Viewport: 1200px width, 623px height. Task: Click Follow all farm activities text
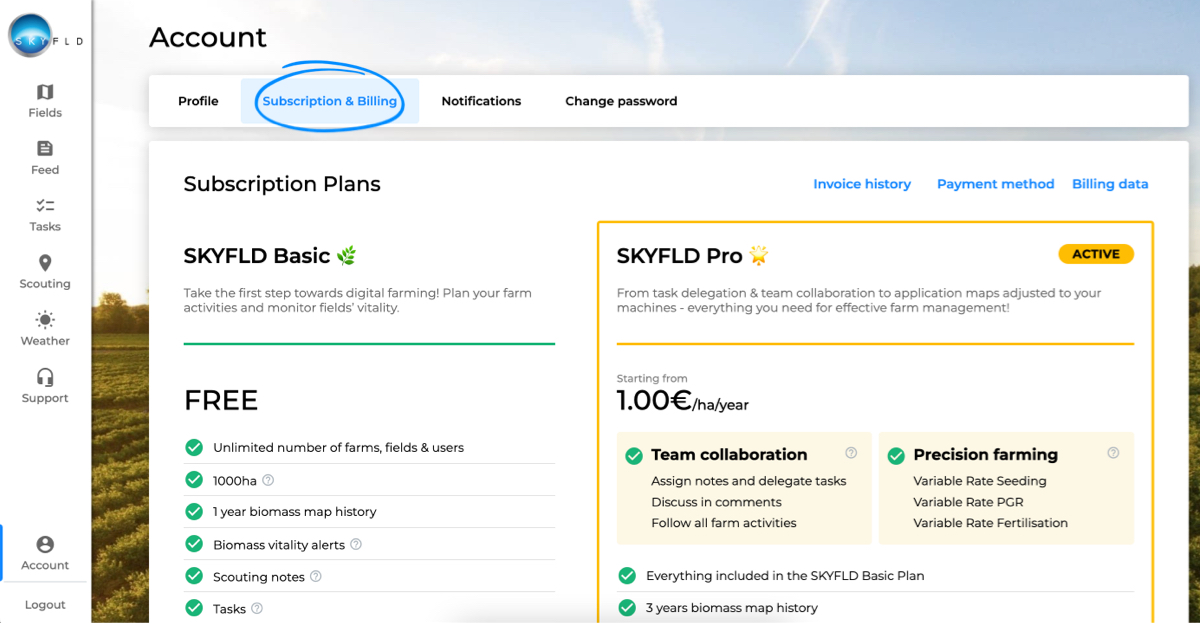(x=724, y=523)
